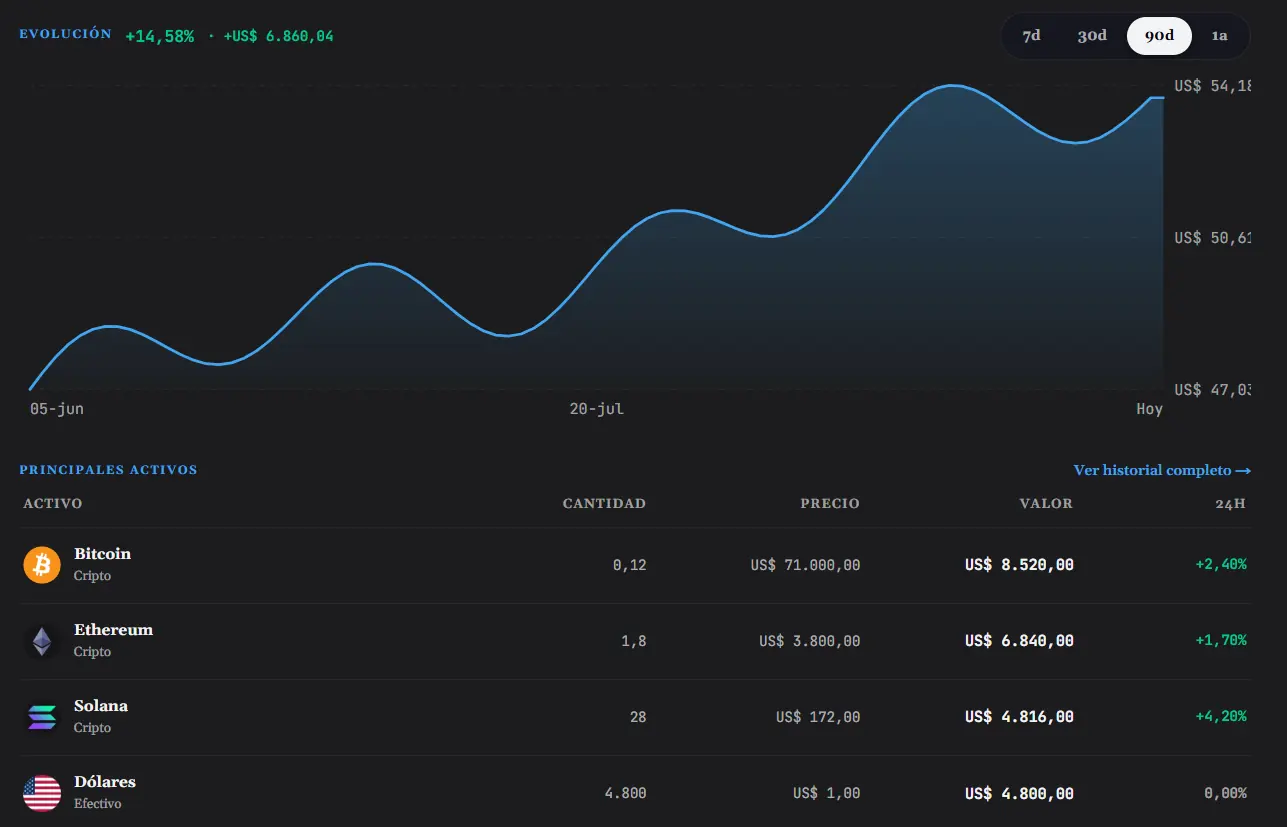
Task: Click Dólares quantity 4.800
Action: pos(626,793)
